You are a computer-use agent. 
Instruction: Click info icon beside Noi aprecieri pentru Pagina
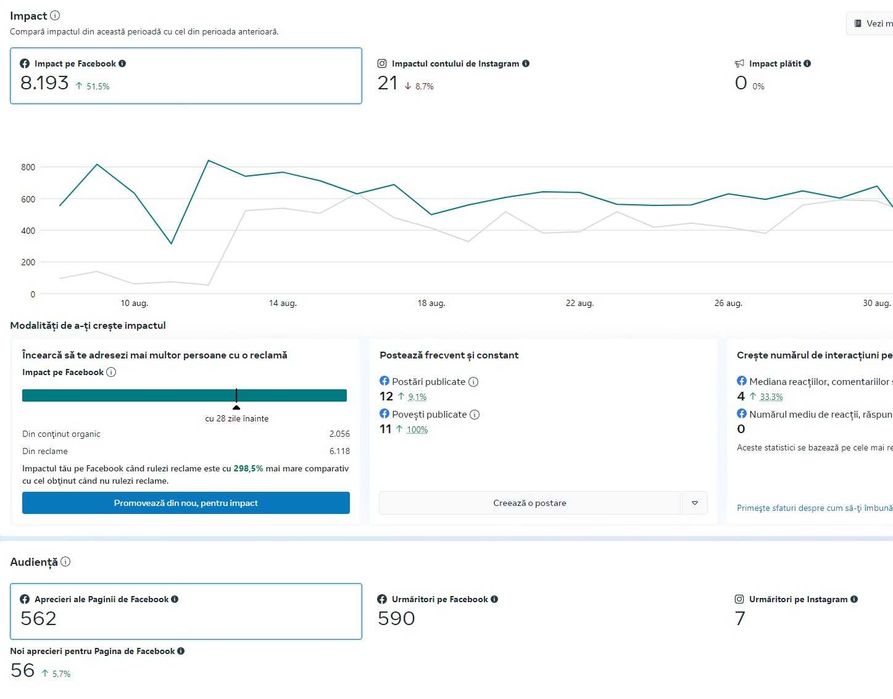tap(180, 651)
